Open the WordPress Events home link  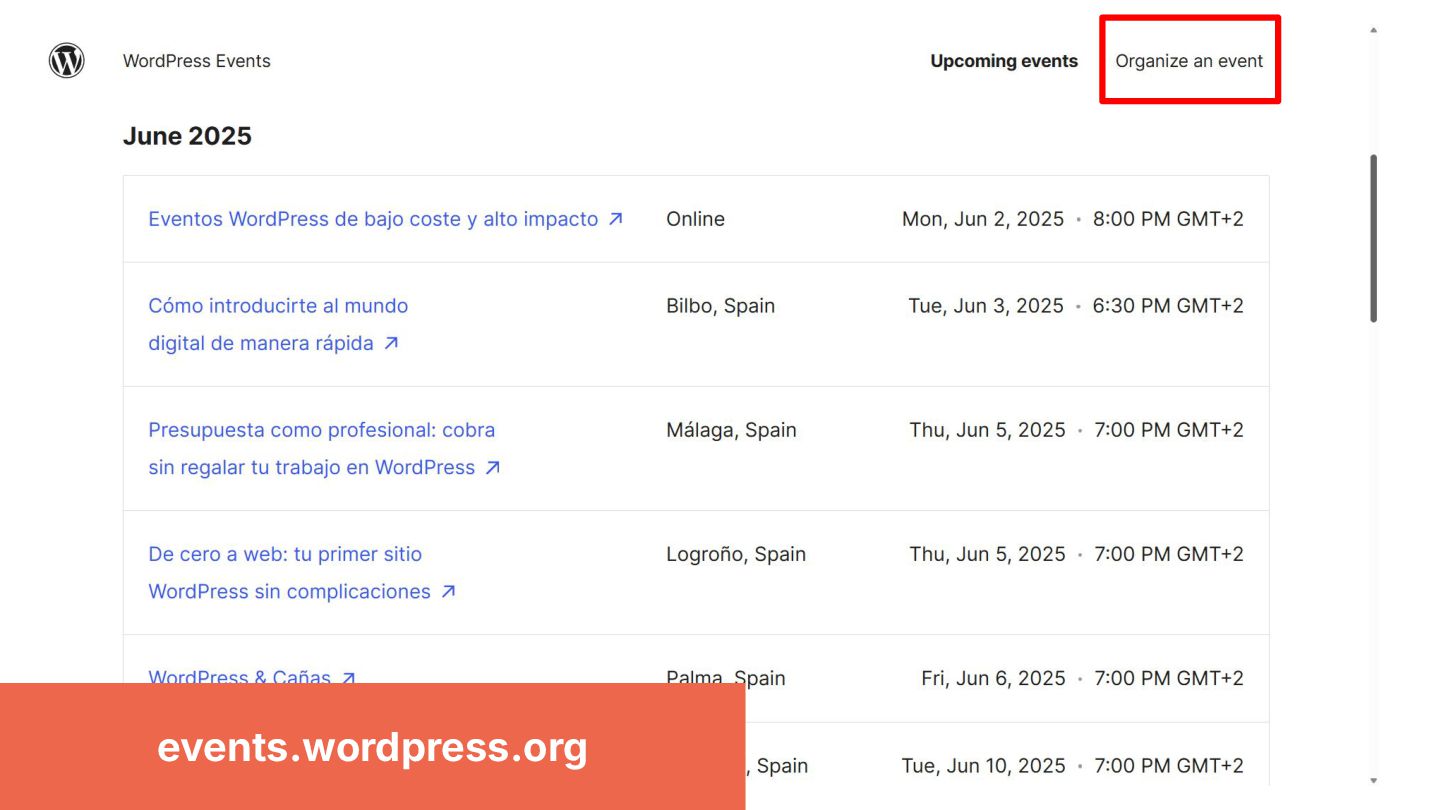point(197,61)
